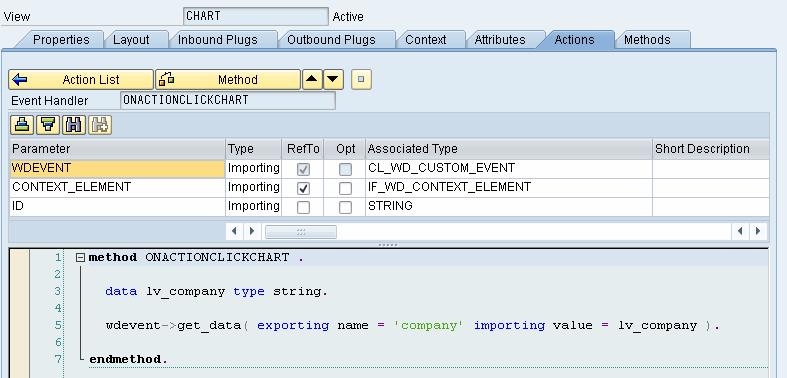
Task: Click the View name field CHART
Action: (255, 16)
